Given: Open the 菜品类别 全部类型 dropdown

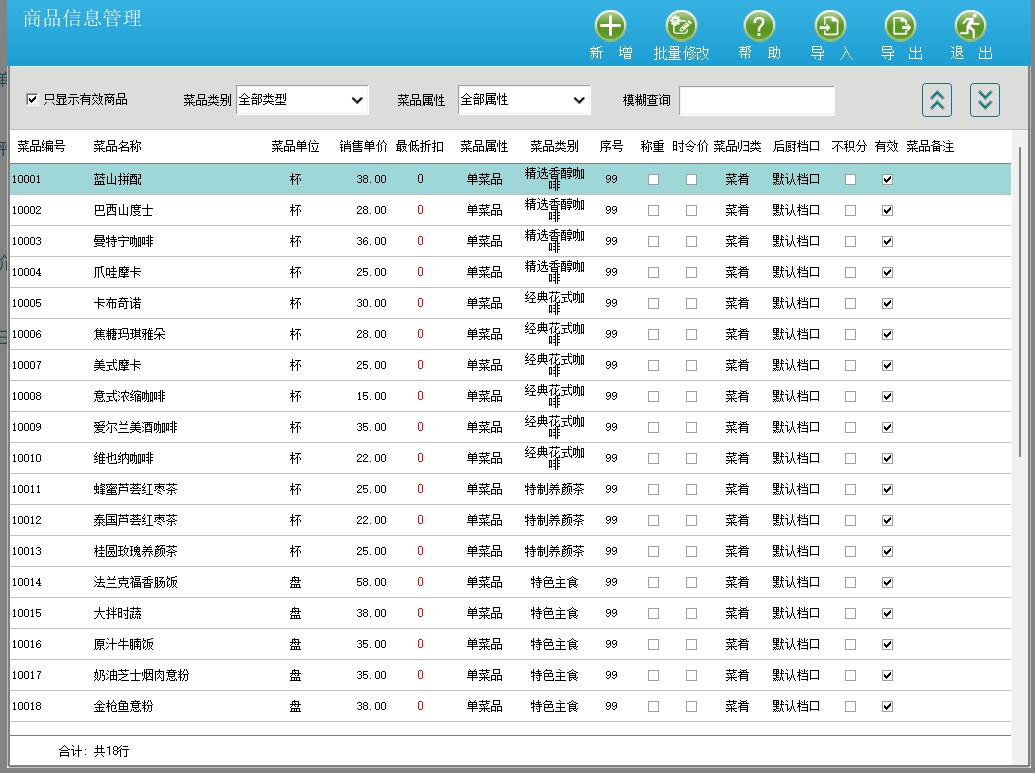Looking at the screenshot, I should (302, 100).
